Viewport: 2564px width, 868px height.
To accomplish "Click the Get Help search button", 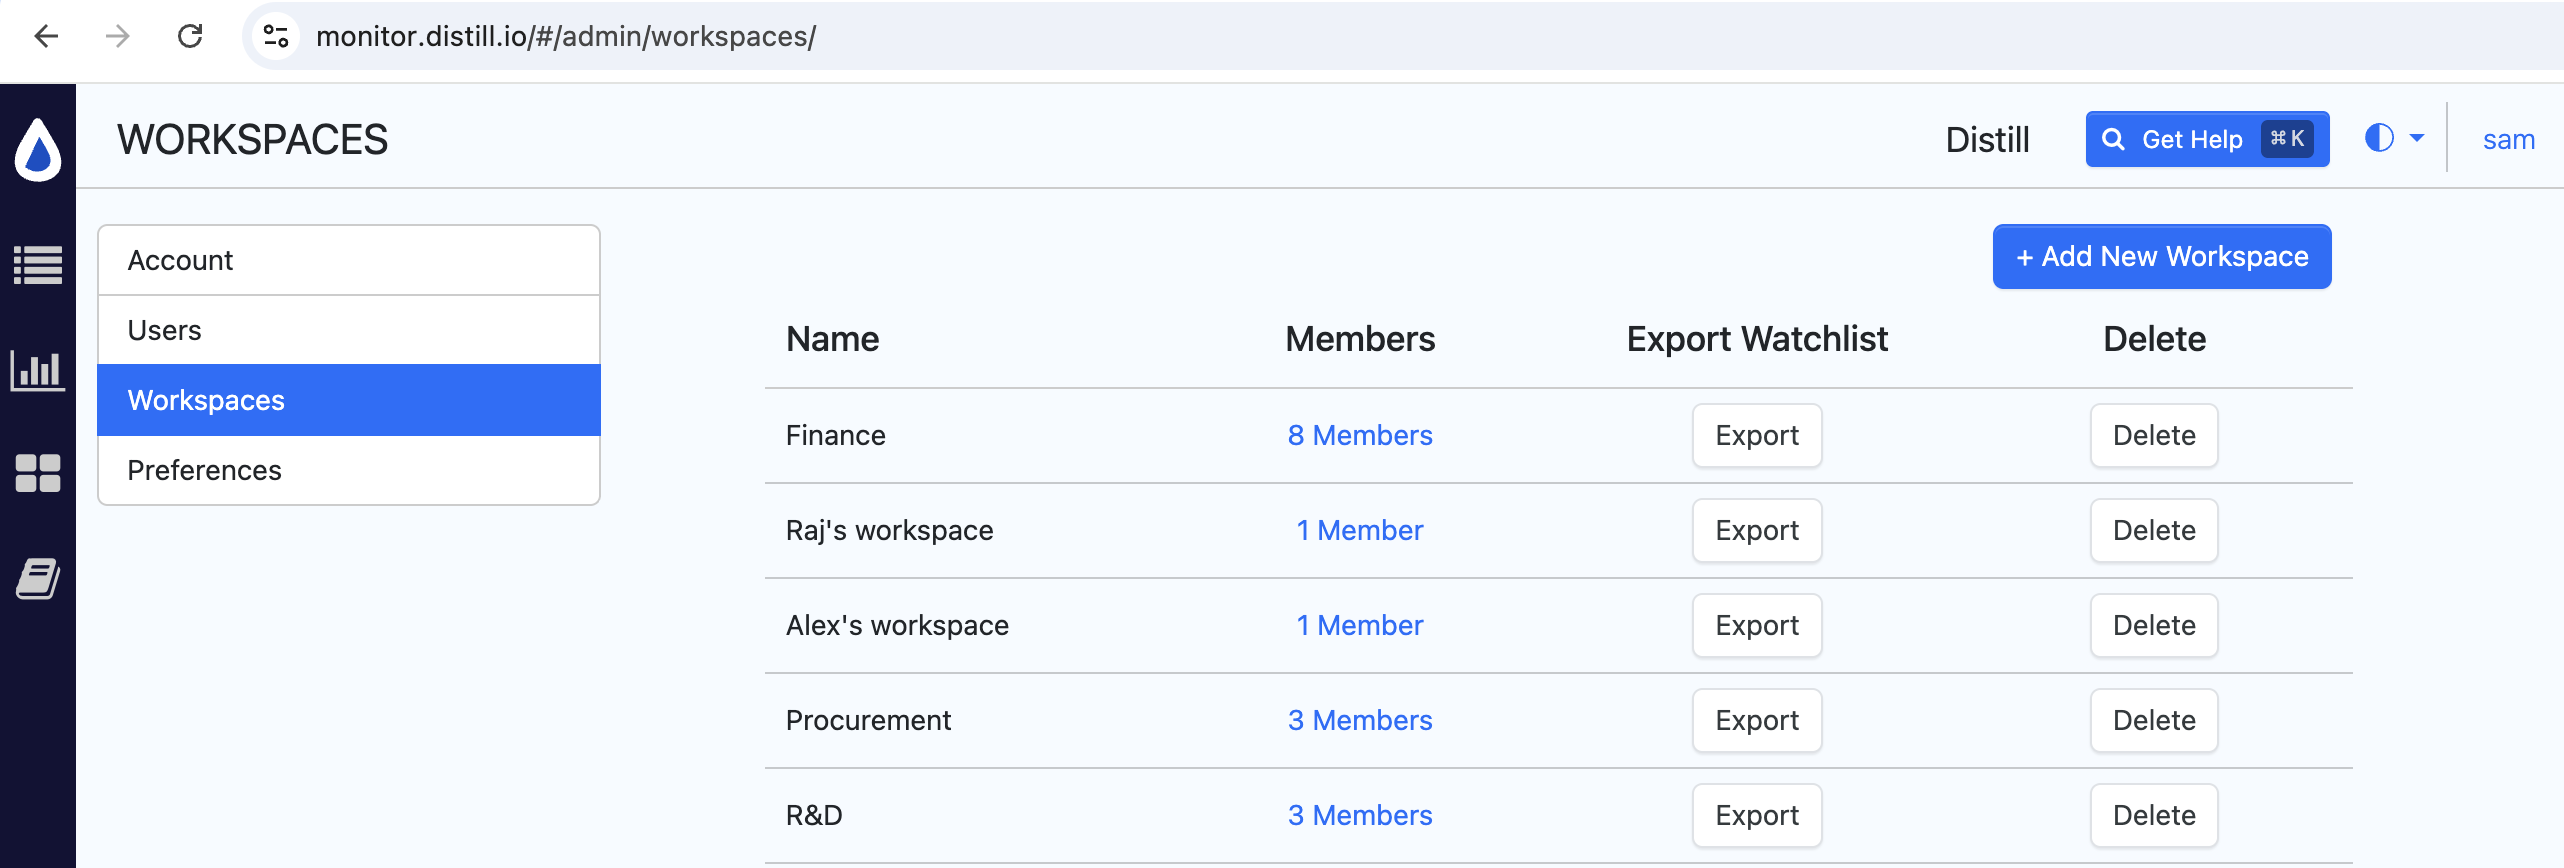I will (2207, 139).
